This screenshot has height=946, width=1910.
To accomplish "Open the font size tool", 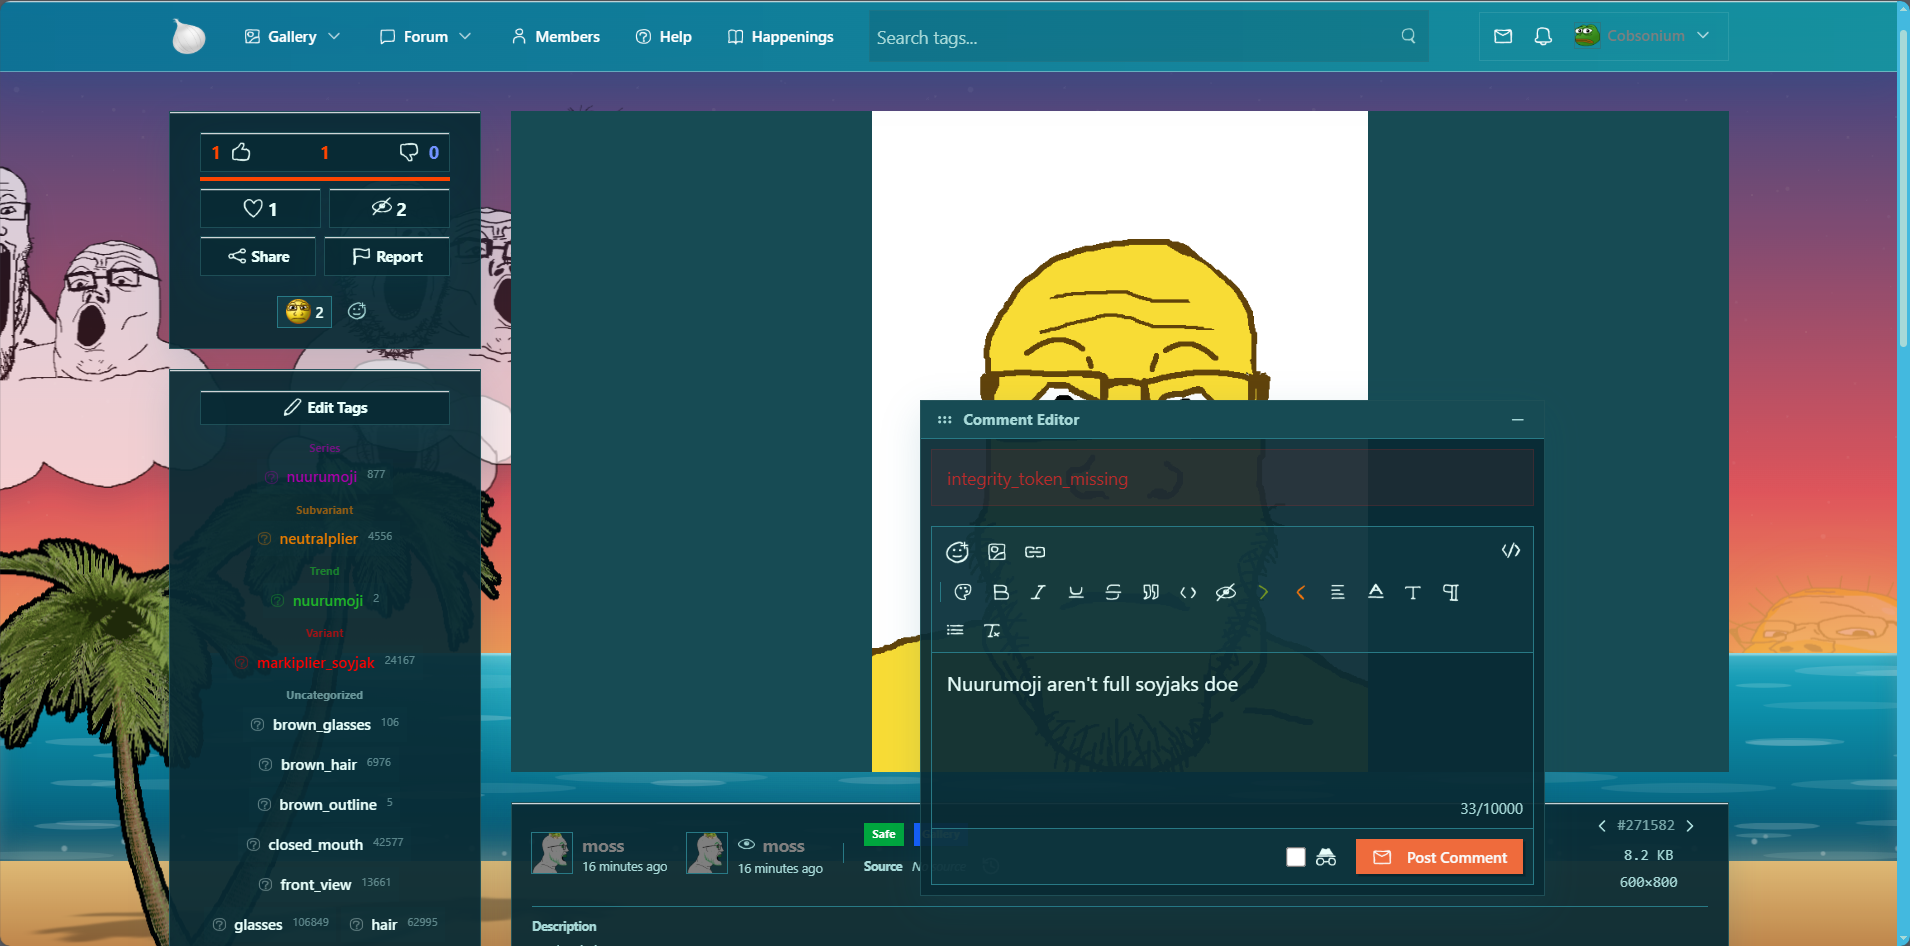I will [1413, 593].
